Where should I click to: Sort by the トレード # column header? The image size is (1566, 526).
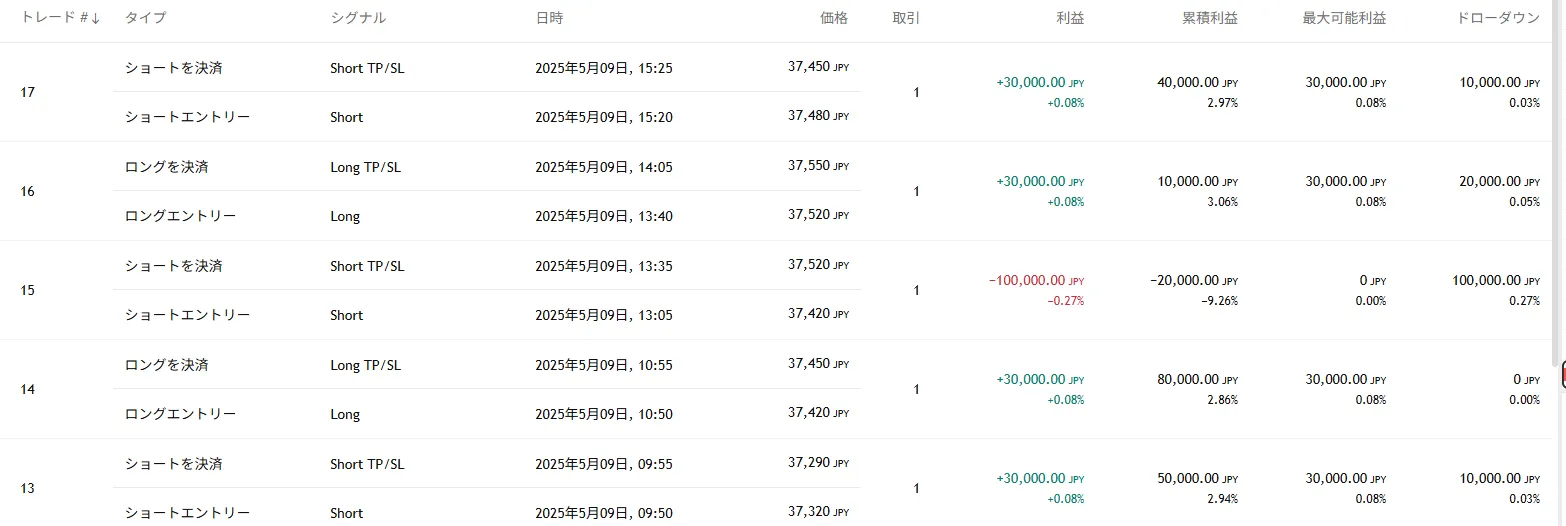(x=60, y=18)
